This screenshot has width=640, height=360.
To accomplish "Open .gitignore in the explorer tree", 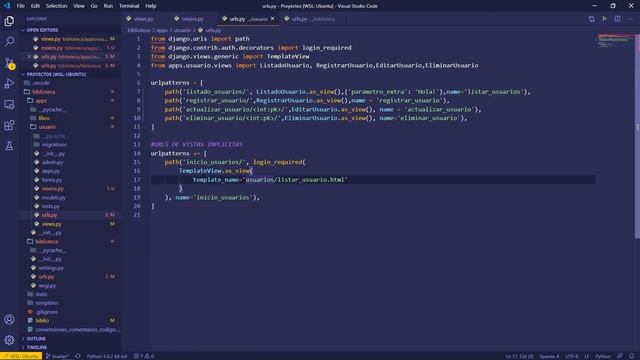I will (x=46, y=312).
